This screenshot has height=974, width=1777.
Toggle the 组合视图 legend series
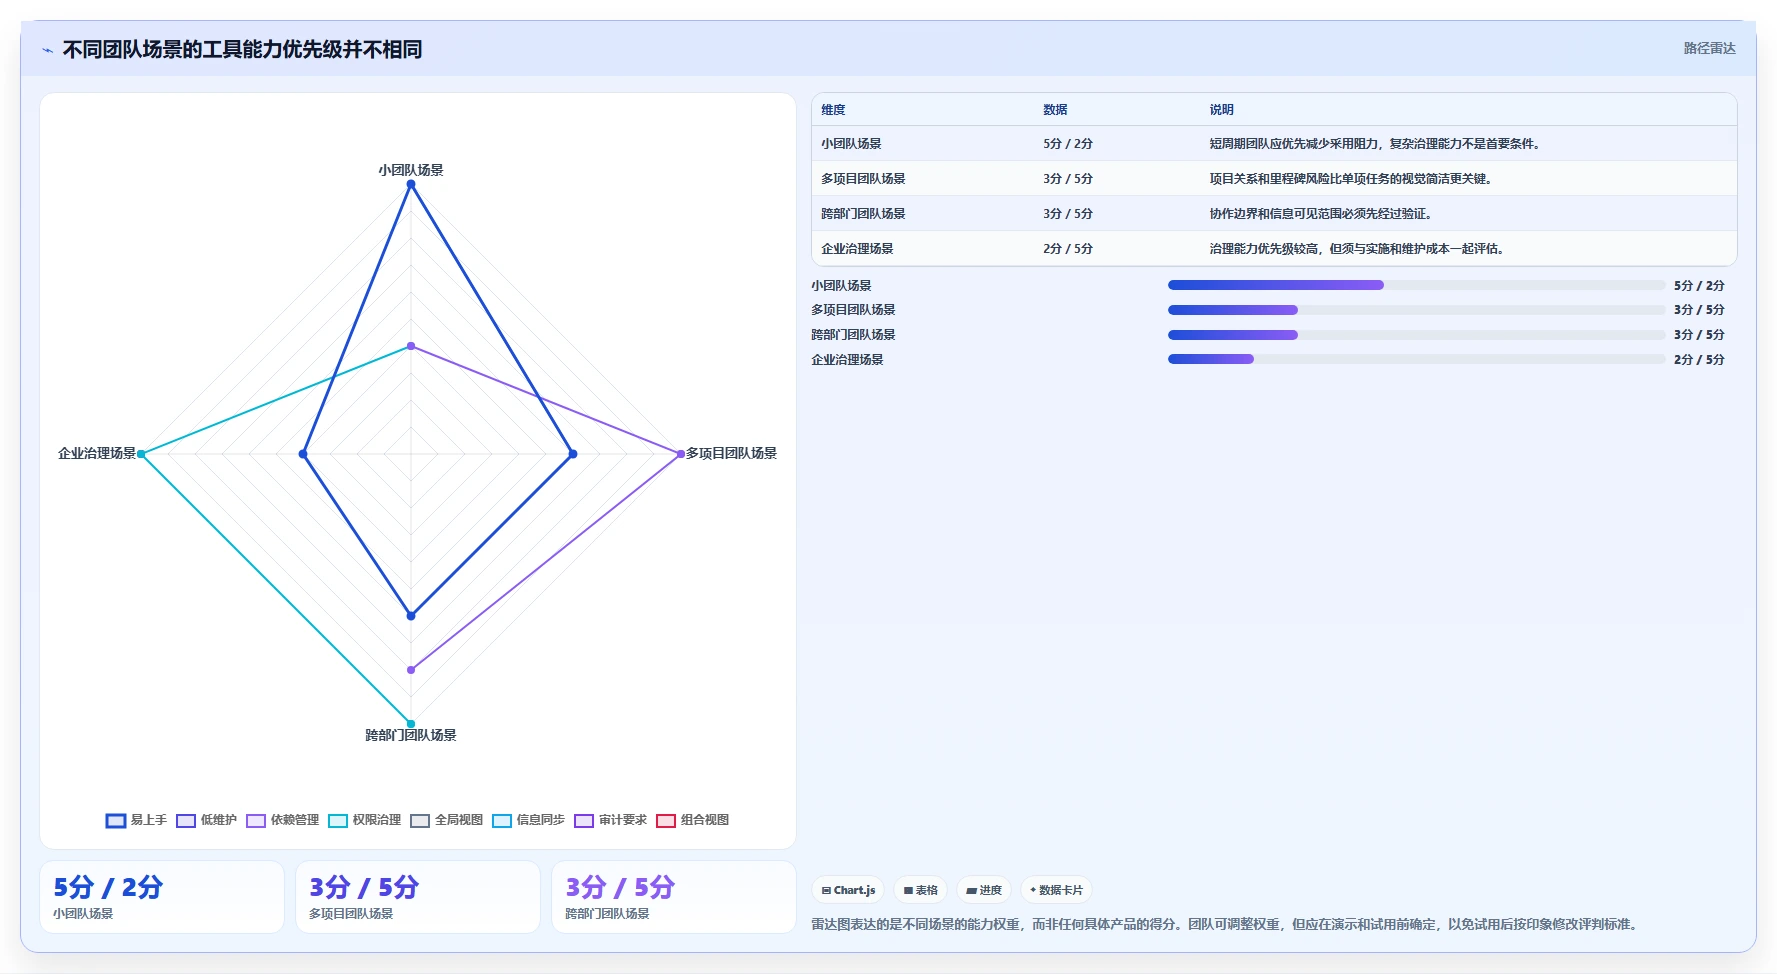(x=692, y=820)
